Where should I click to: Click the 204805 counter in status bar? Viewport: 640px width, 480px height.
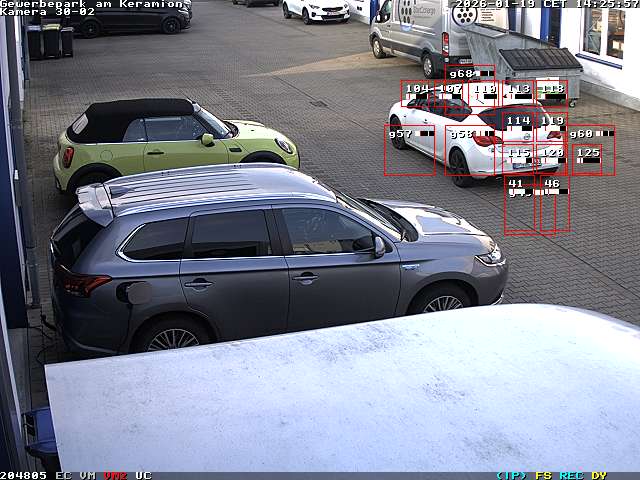click(24, 475)
